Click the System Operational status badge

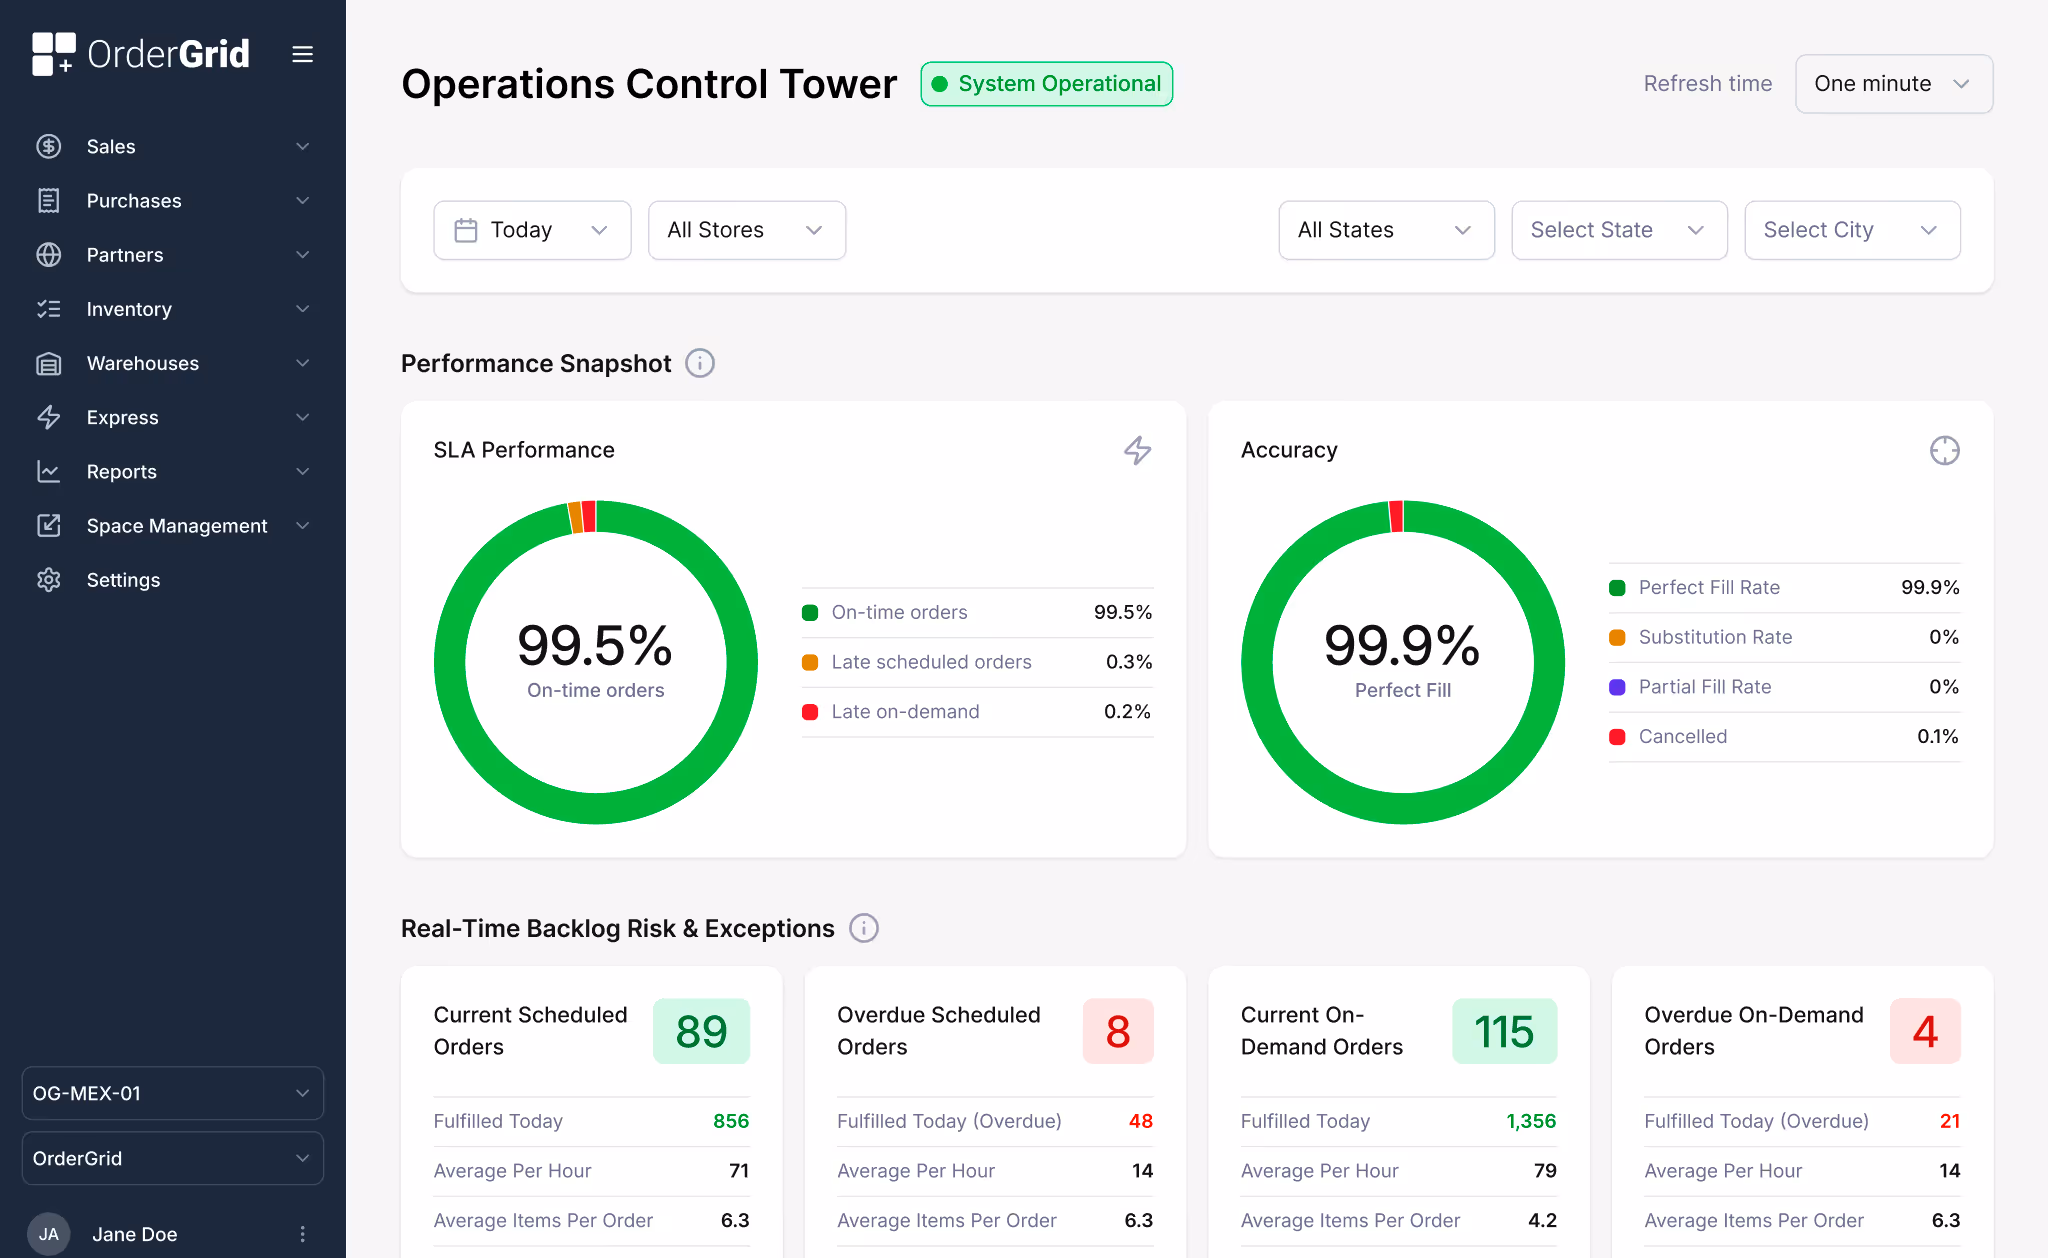pos(1046,84)
